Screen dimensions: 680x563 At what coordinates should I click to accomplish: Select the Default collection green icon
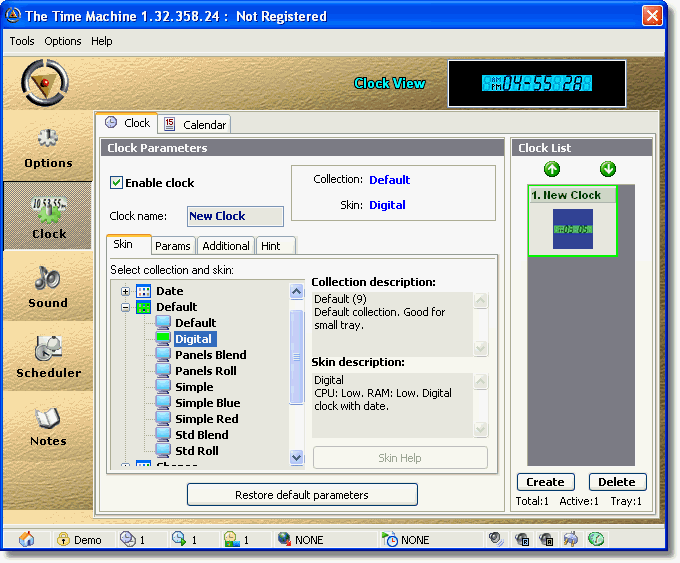(x=144, y=307)
